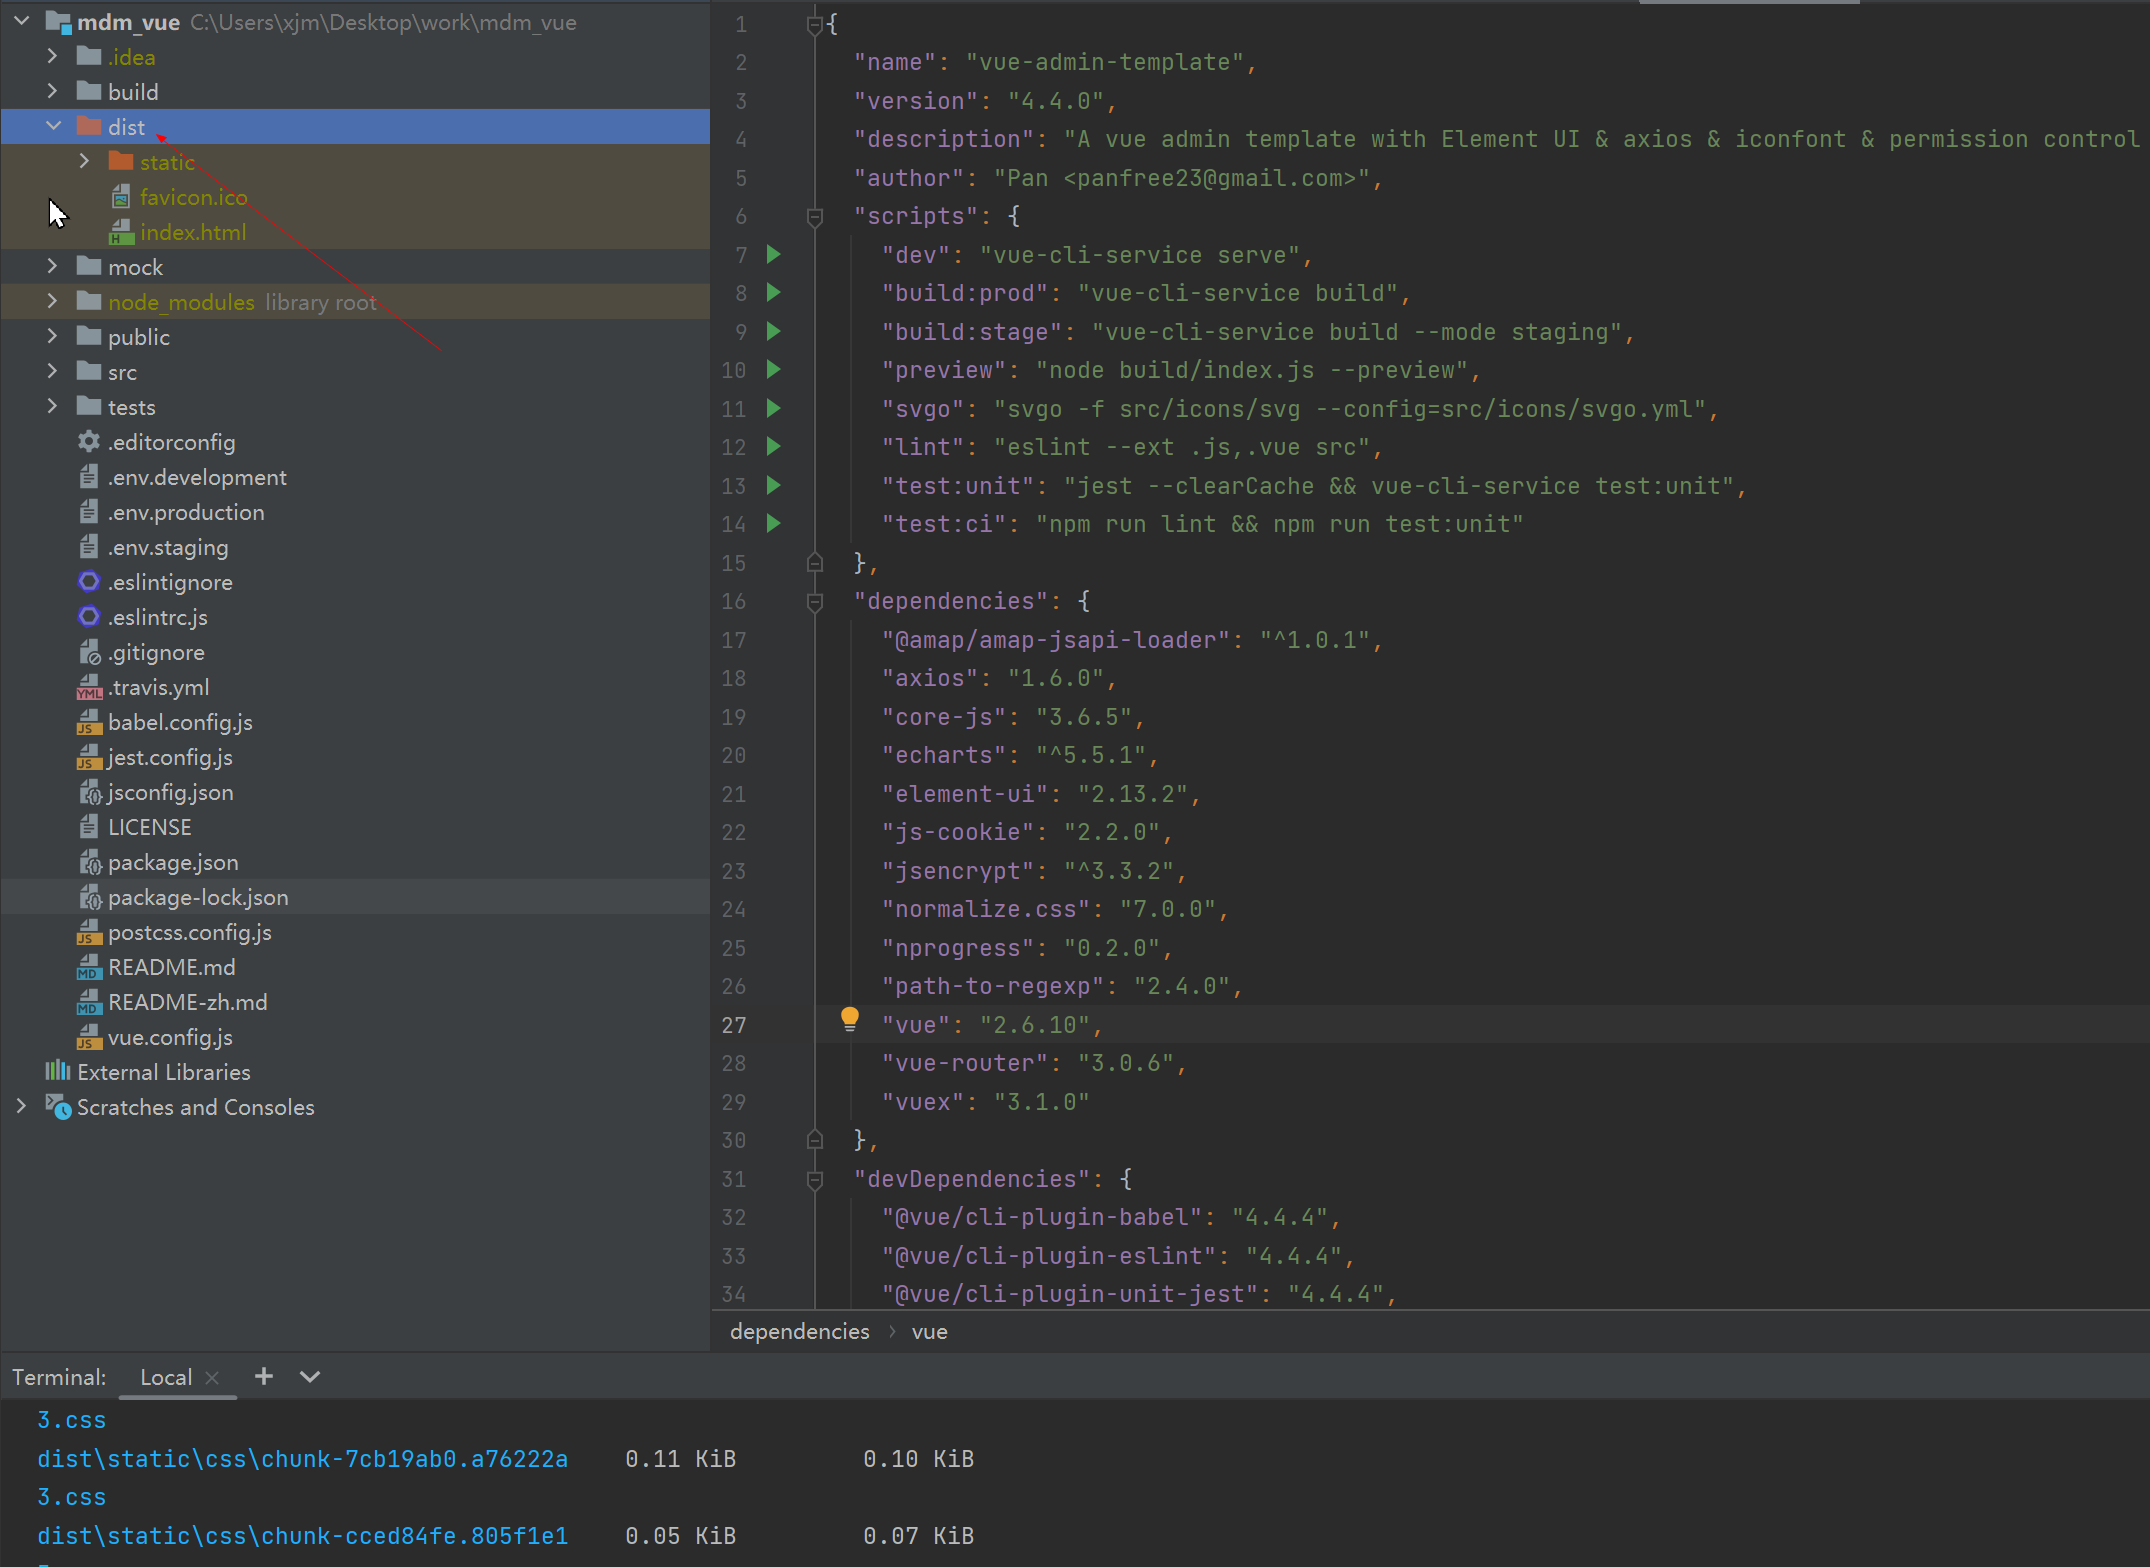Viewport: 2150px width, 1567px height.
Task: Run the "build:prod" script gutter arrow
Action: click(773, 292)
